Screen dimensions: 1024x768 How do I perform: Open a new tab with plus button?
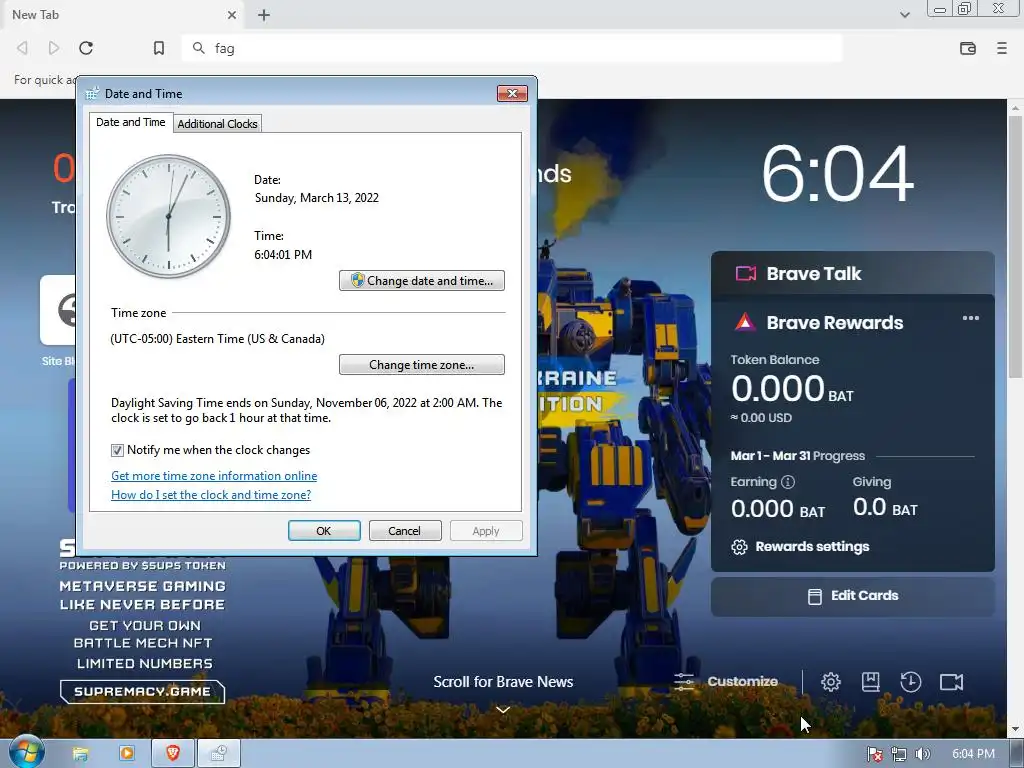tap(264, 14)
